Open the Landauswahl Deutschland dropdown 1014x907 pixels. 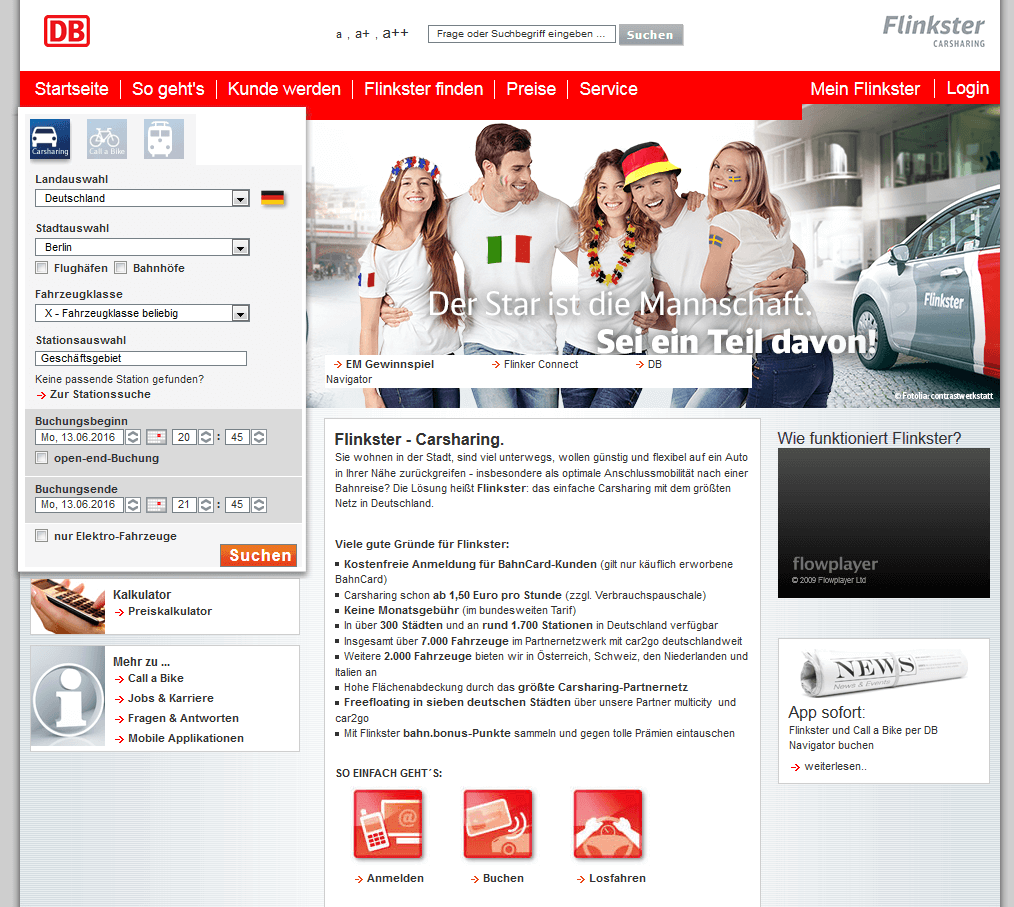pos(142,198)
